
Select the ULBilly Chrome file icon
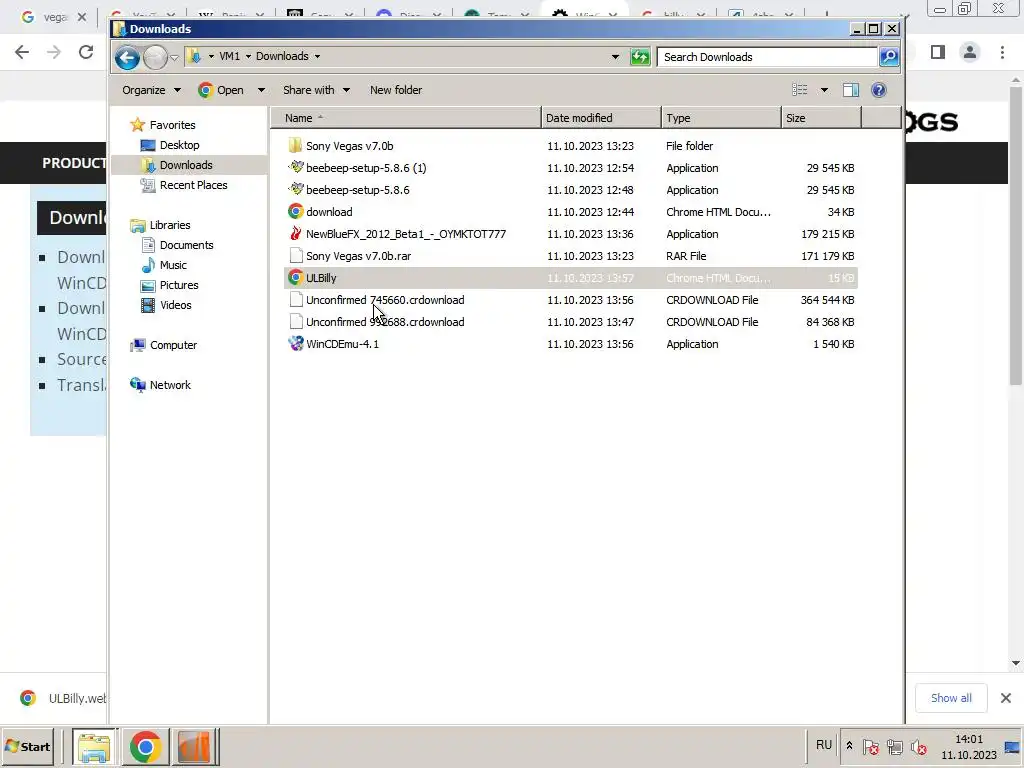point(296,278)
